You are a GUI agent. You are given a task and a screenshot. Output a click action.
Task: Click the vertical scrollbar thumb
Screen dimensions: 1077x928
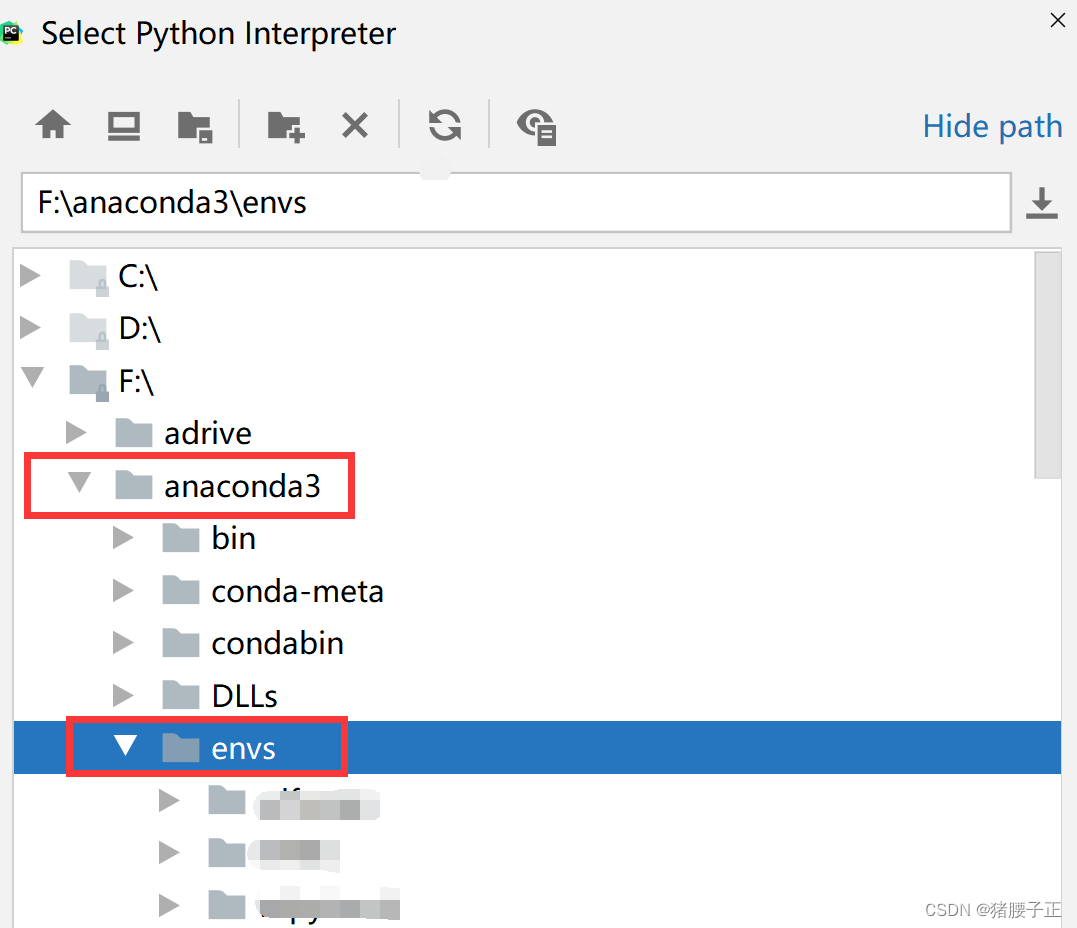[x=1047, y=365]
